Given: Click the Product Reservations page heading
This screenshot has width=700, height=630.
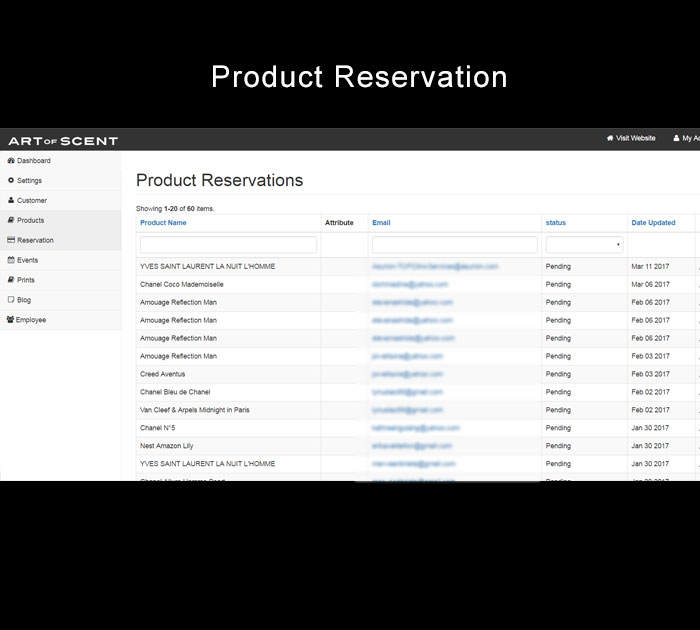Looking at the screenshot, I should click(x=219, y=180).
